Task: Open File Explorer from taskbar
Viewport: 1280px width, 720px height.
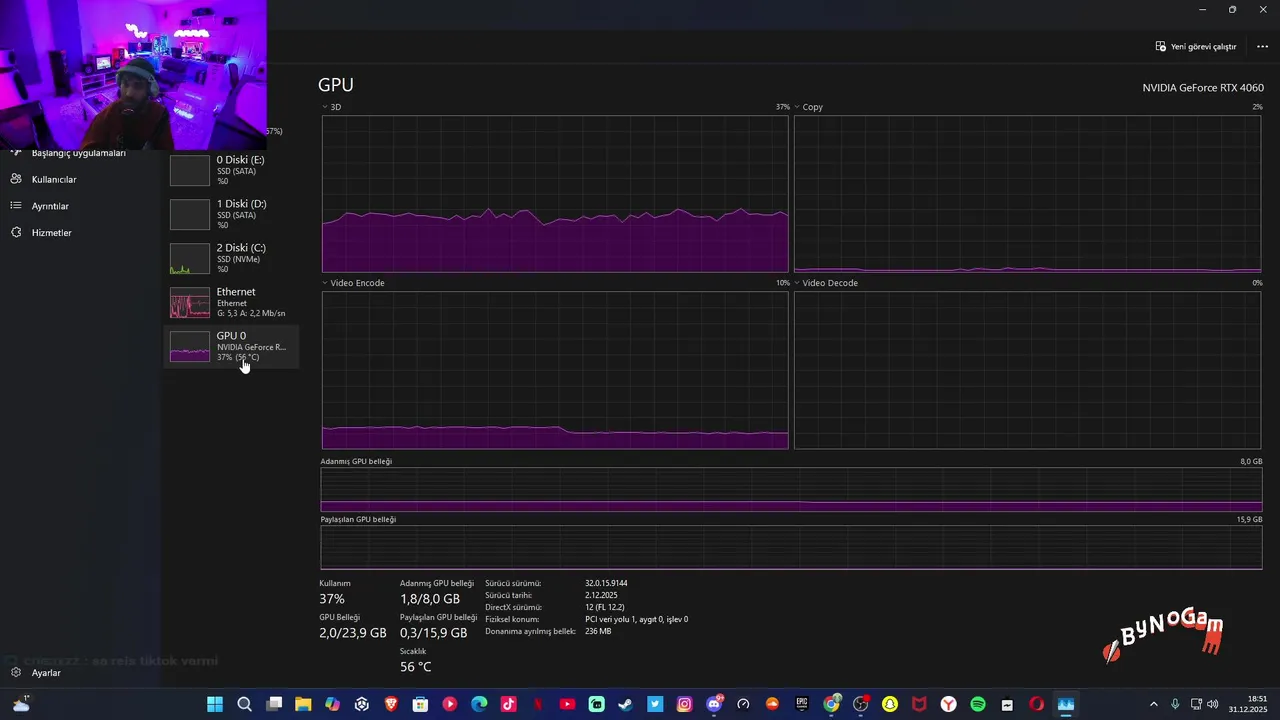Action: [303, 704]
